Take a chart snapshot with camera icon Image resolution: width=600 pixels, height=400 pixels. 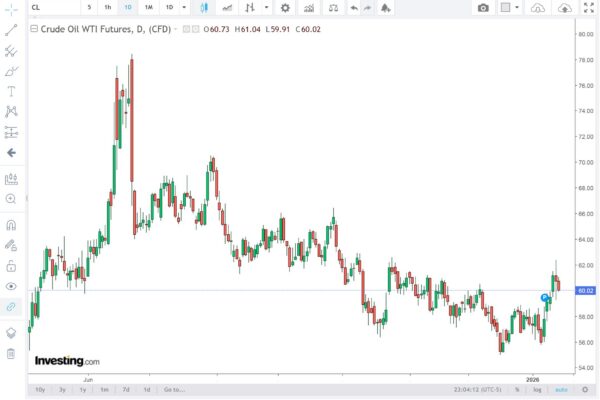(x=483, y=8)
